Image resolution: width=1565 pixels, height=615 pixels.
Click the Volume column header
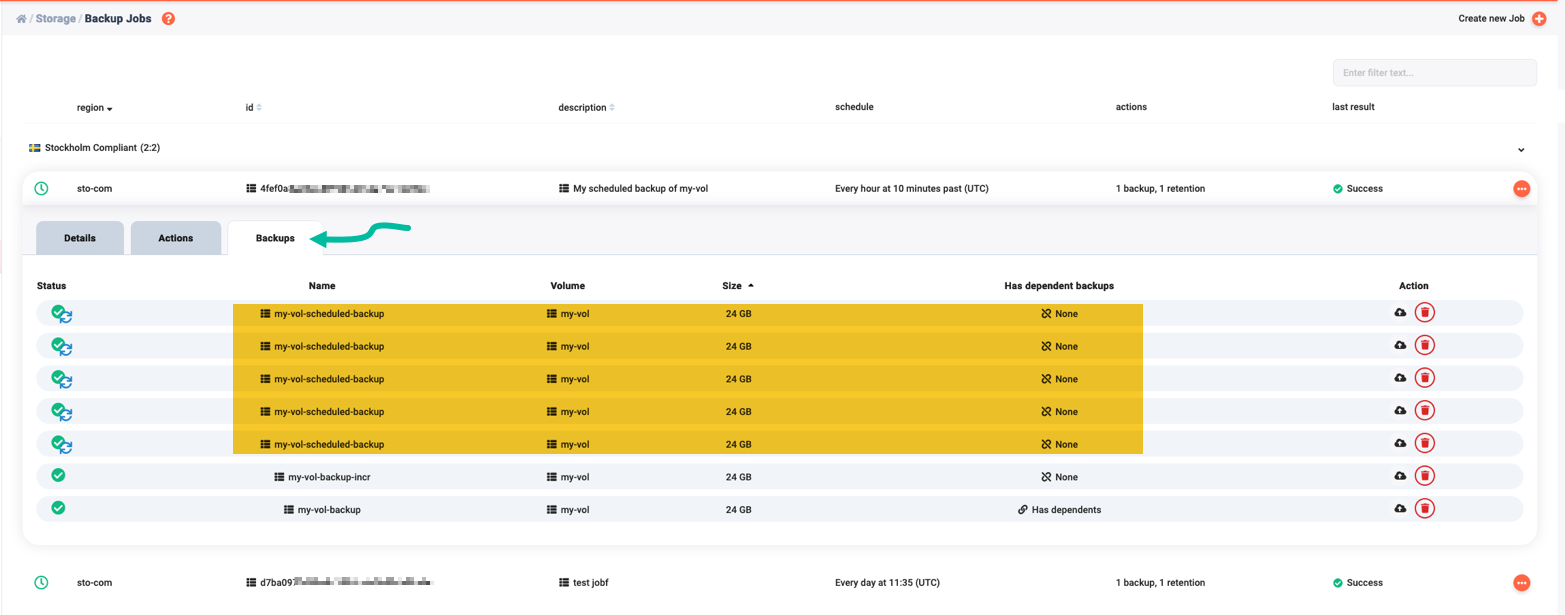click(567, 286)
